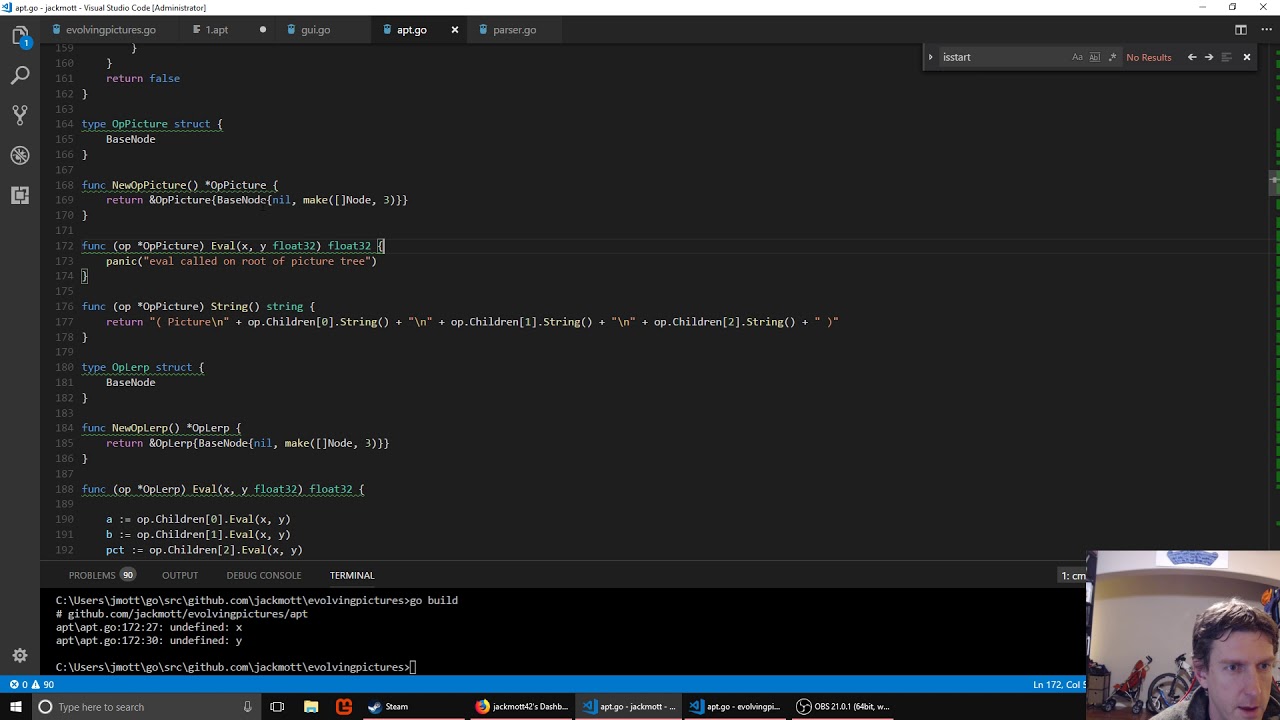
Task: Close the apt.go editor tab
Action: point(454,30)
